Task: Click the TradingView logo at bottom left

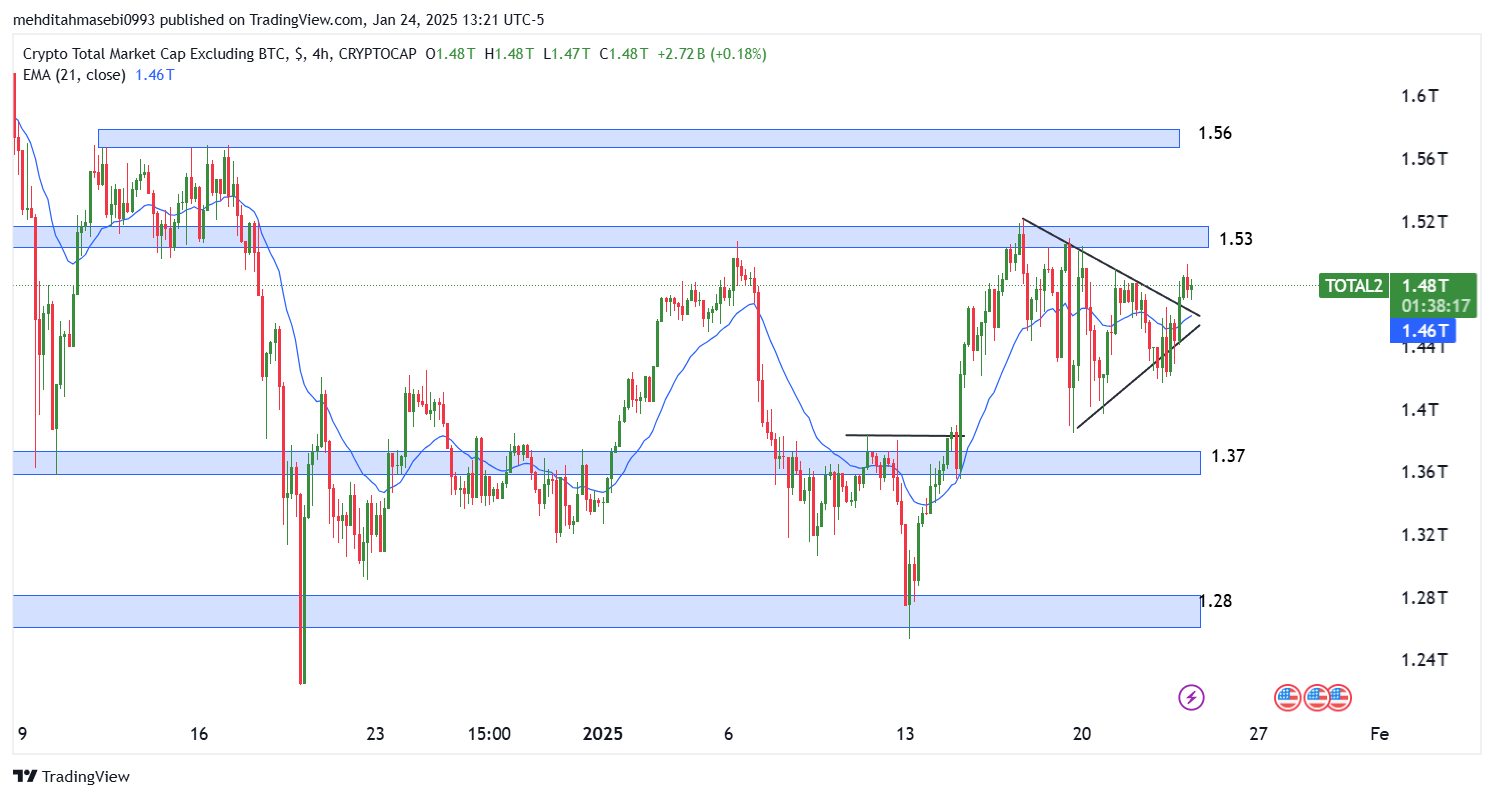Action: coord(71,776)
